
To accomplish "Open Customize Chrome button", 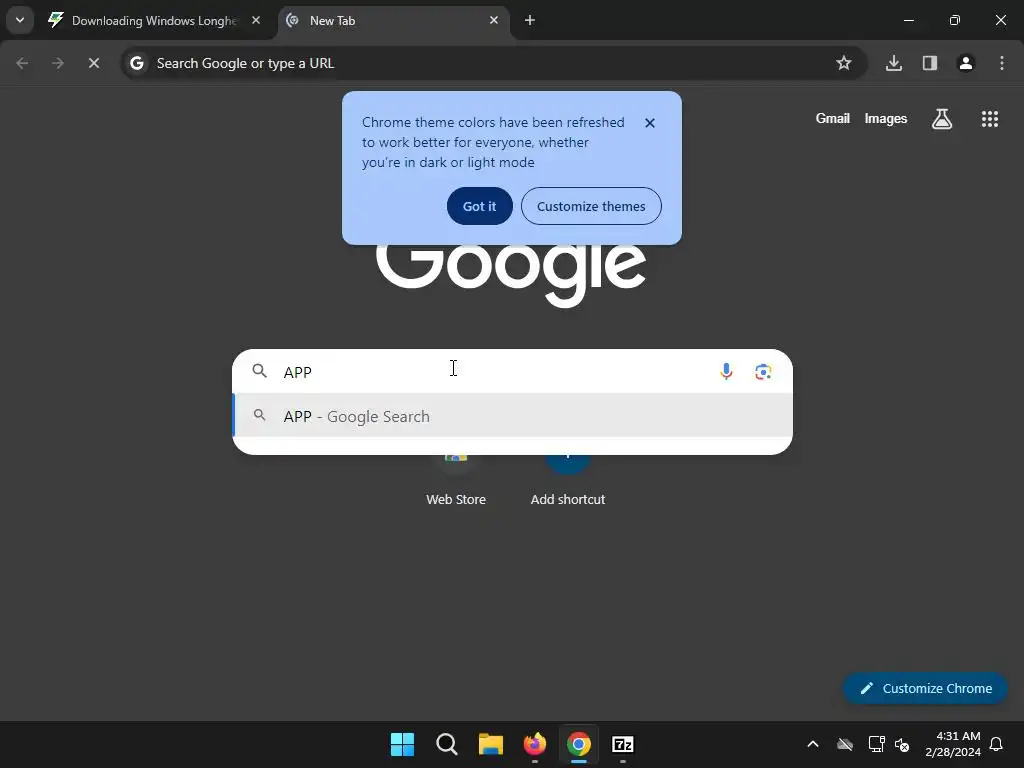I will pyautogui.click(x=925, y=688).
